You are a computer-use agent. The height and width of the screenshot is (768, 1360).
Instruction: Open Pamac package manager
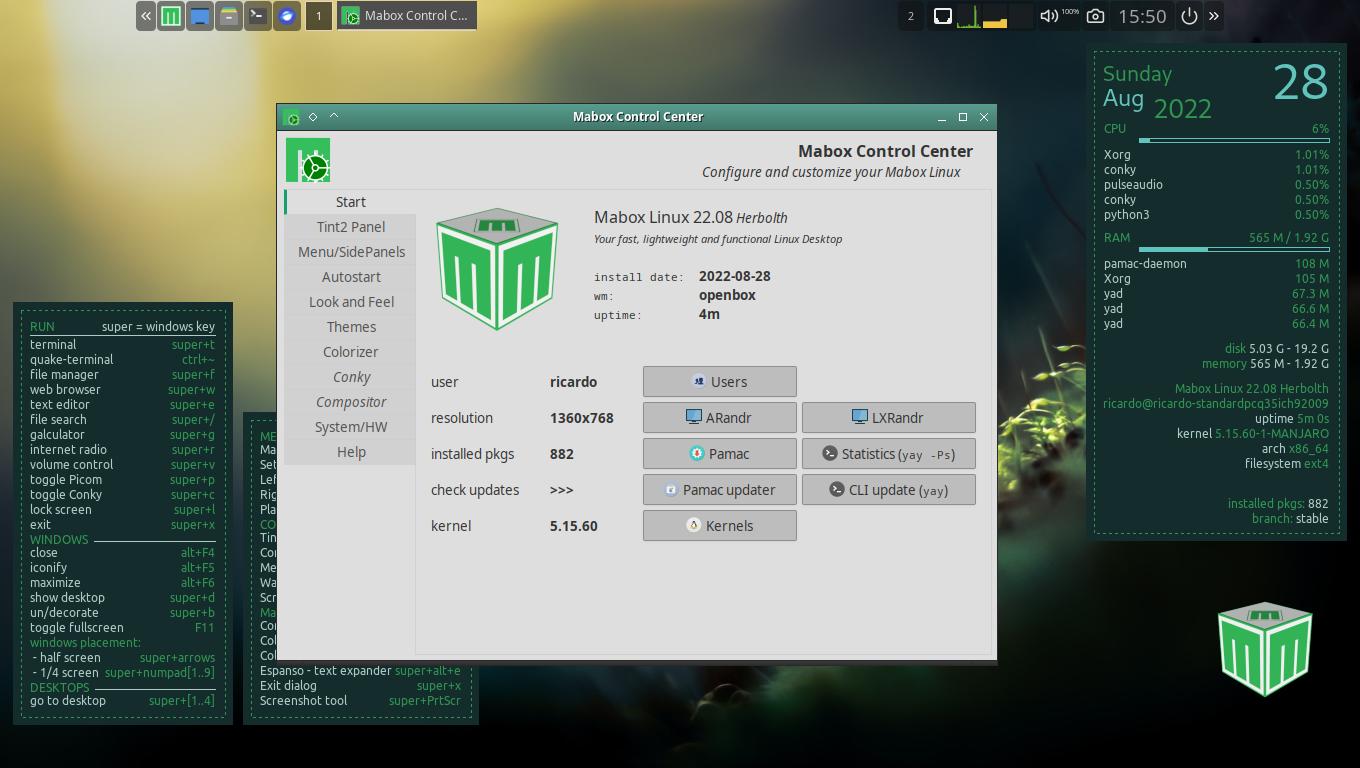tap(720, 454)
